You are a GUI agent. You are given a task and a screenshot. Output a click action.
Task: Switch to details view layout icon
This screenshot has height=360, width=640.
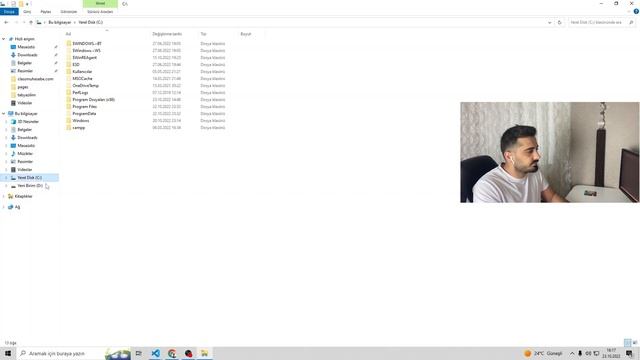(x=627, y=343)
